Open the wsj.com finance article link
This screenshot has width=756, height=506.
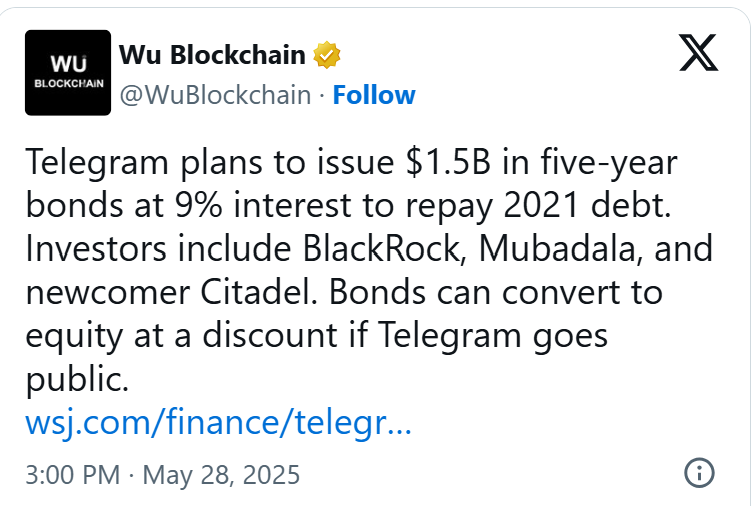218,424
